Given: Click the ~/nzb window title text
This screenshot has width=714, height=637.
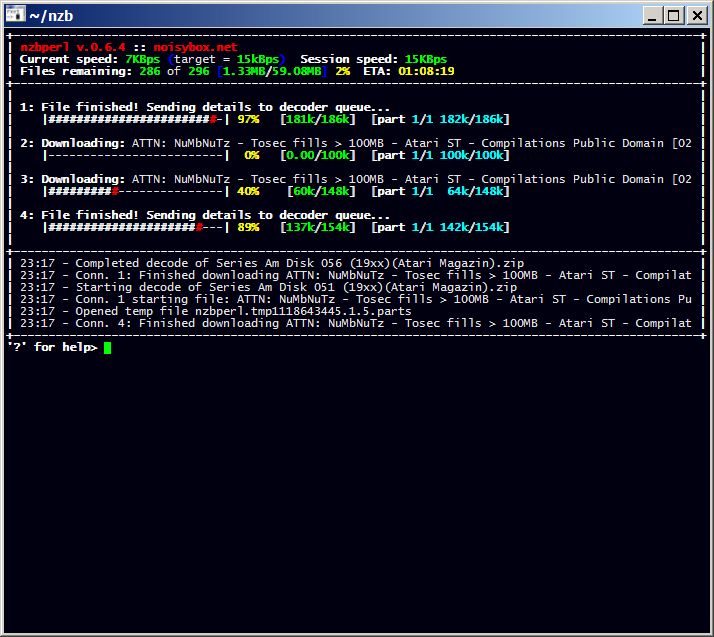Looking at the screenshot, I should (x=52, y=15).
